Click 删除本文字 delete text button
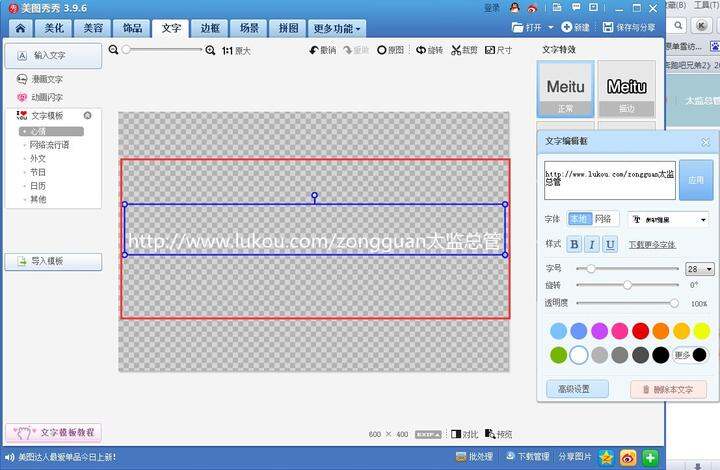Image resolution: width=720 pixels, height=470 pixels. point(668,390)
